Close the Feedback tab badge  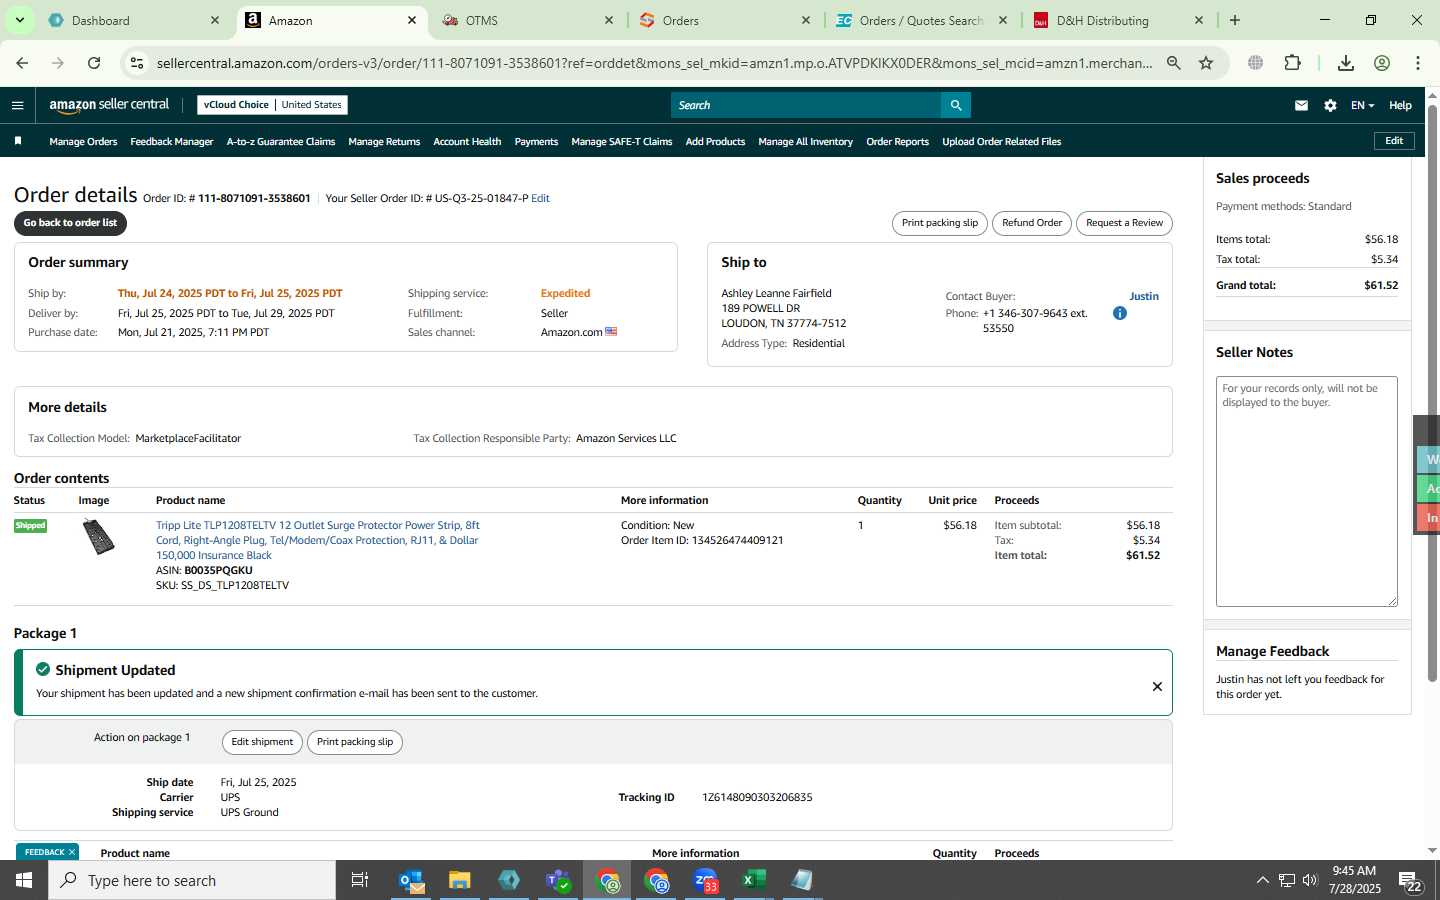pos(72,852)
